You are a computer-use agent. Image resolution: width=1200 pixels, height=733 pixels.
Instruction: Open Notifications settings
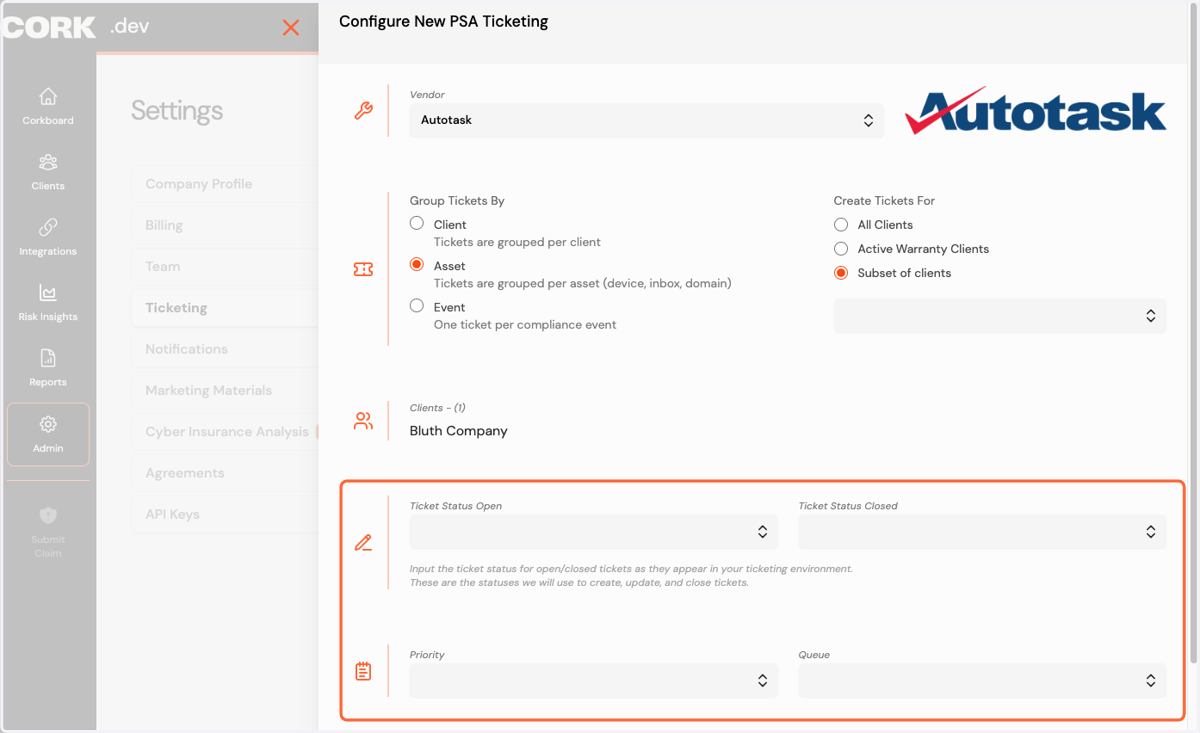click(187, 349)
